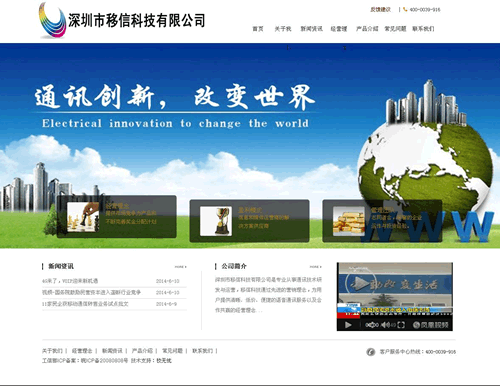Image resolution: width=500 pixels, height=386 pixels.
Task: Click the phone icon beside 400 number
Action: tap(405, 10)
